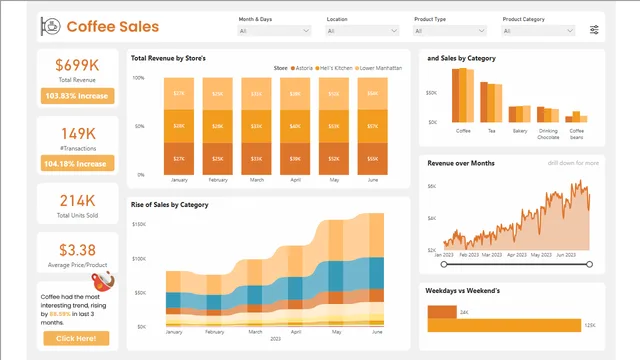
Task: Select the 214K Total Units Sold card
Action: coord(78,204)
